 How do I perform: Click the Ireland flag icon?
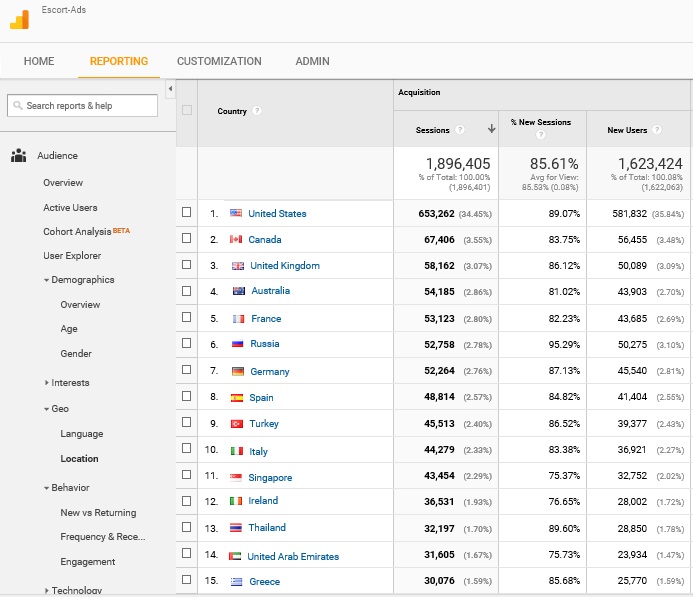[x=236, y=501]
